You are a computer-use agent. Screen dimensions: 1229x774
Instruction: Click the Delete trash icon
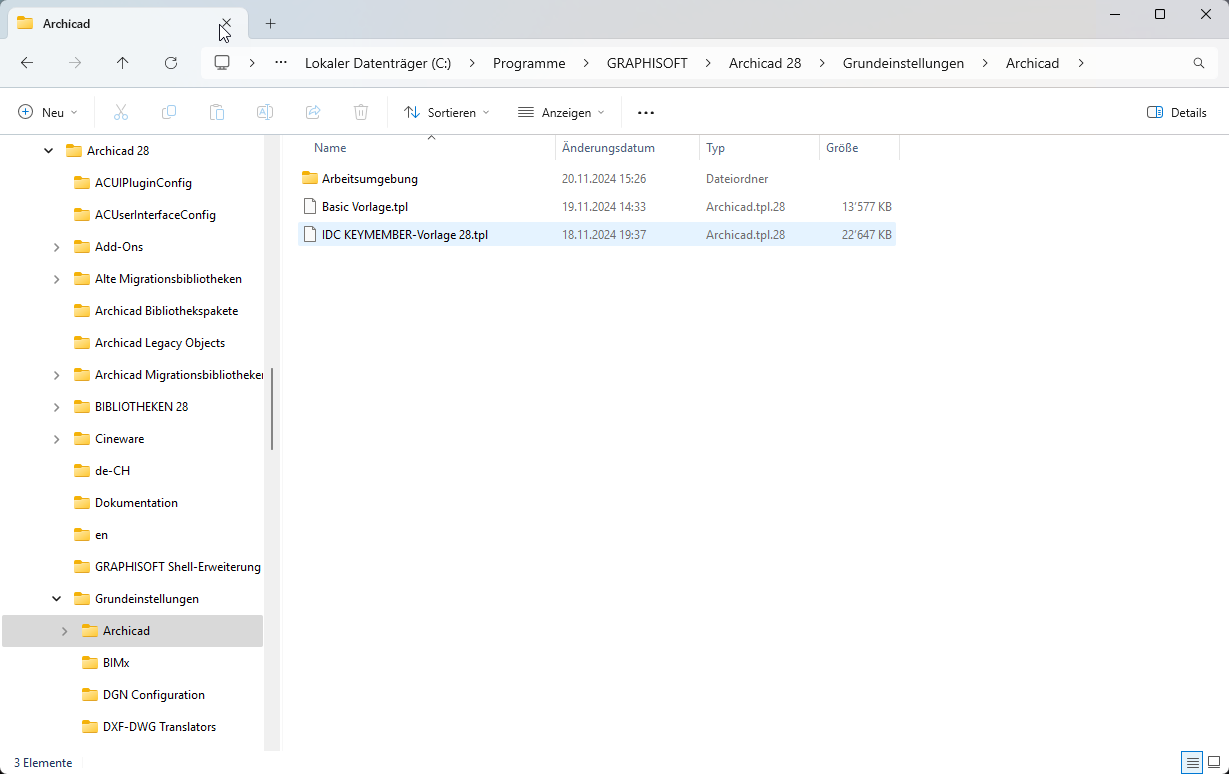click(x=361, y=113)
